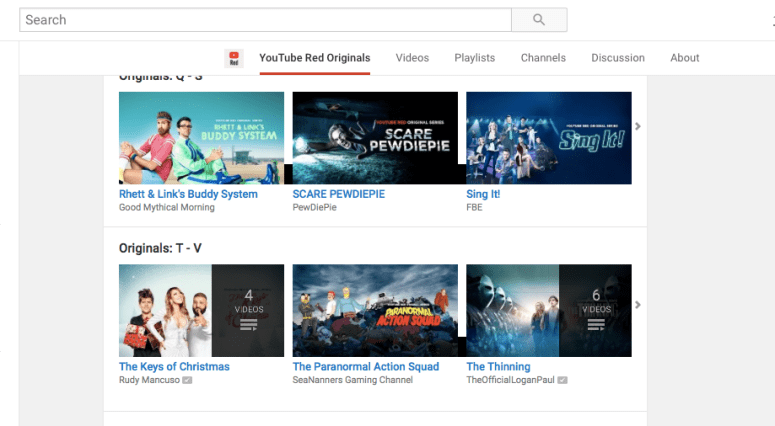
Task: Open The Paranormal Action Squad thumbnail
Action: 375,310
